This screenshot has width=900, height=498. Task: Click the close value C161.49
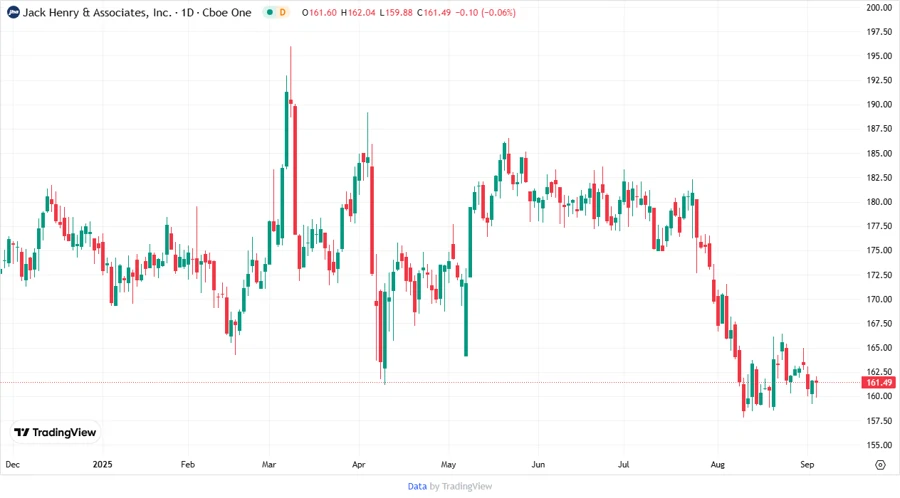coord(434,12)
